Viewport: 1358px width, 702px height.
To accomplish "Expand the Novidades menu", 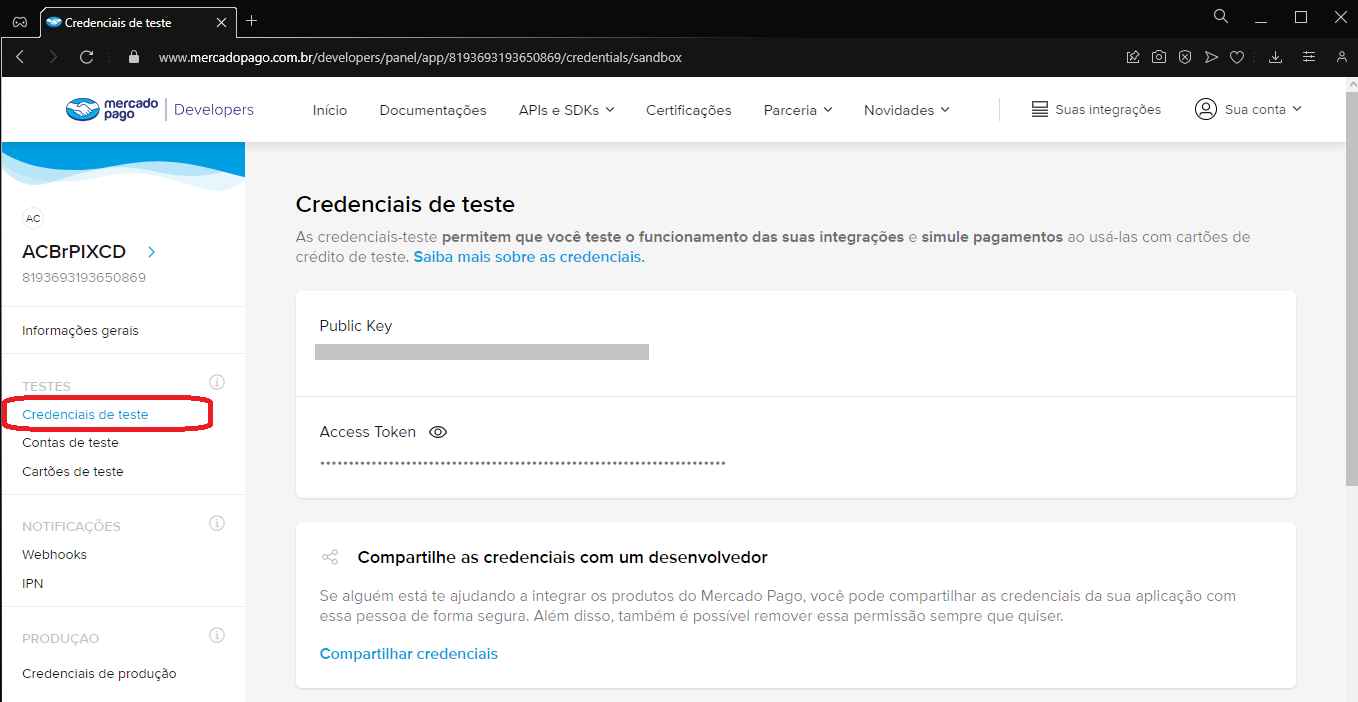I will pyautogui.click(x=906, y=110).
